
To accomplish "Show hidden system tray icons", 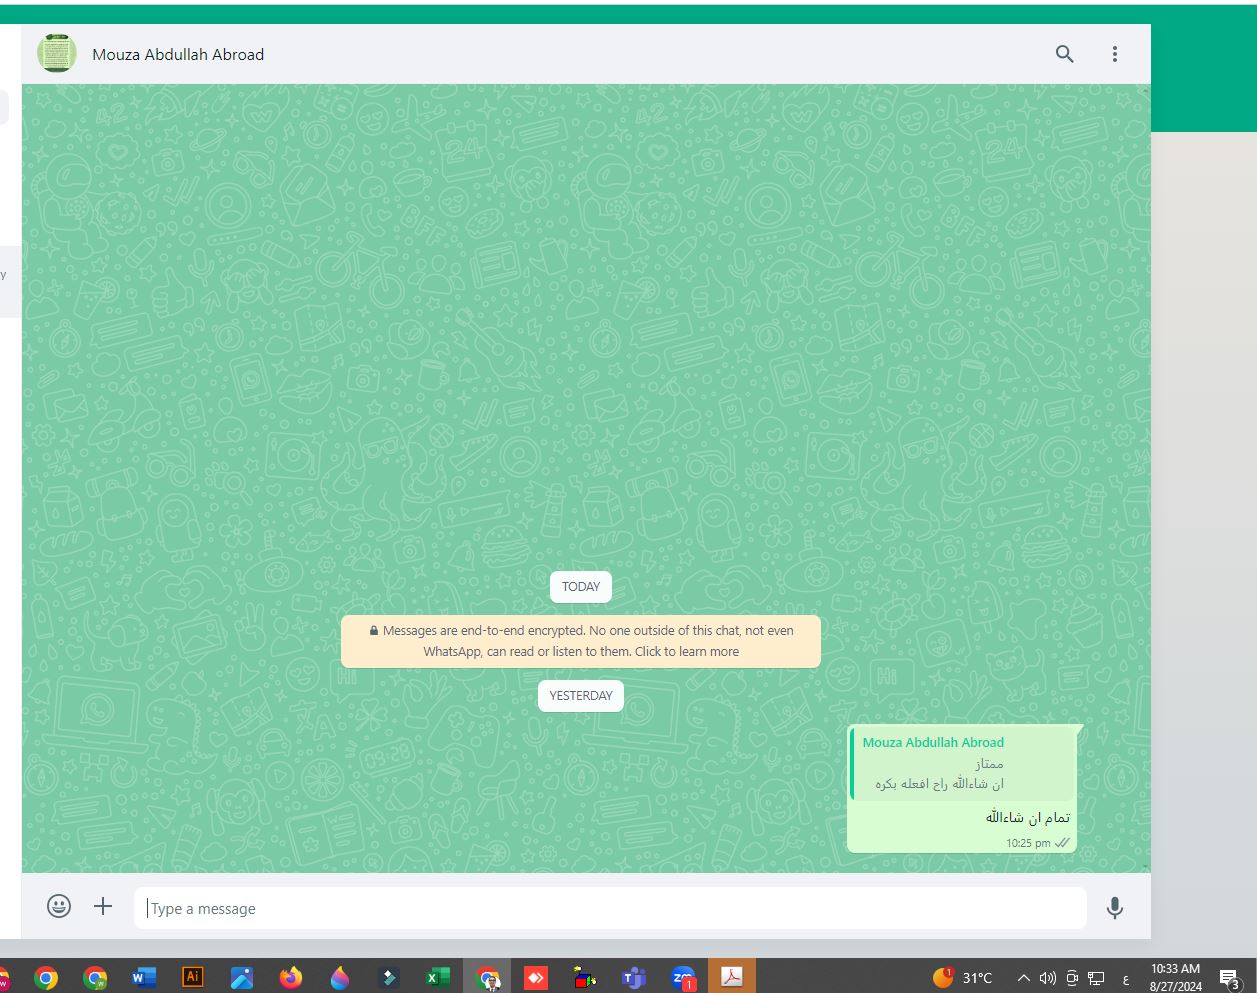I will point(1023,978).
